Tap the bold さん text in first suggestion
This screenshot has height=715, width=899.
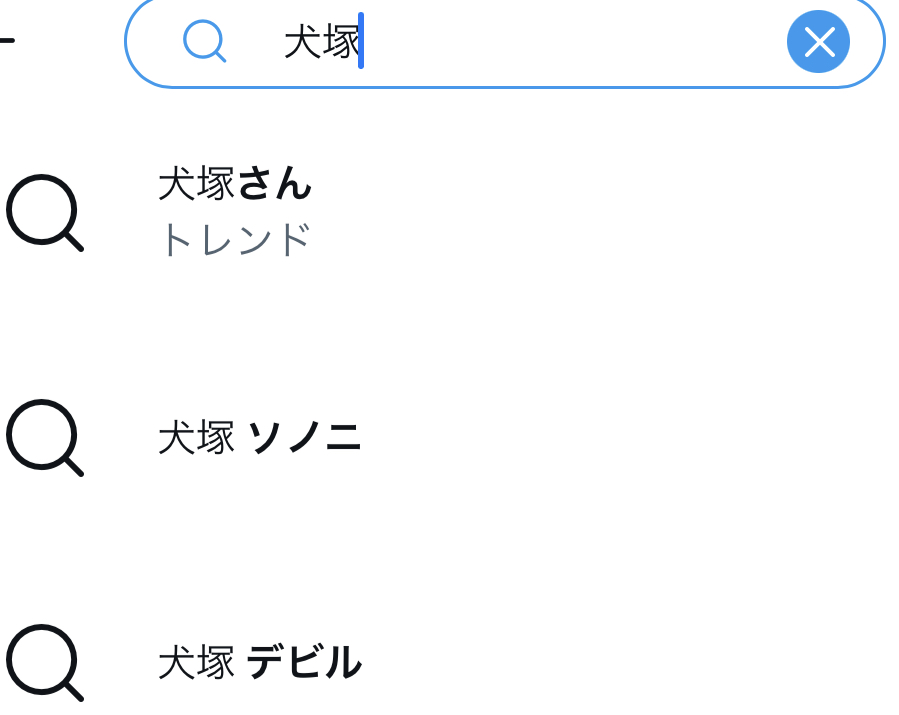275,185
